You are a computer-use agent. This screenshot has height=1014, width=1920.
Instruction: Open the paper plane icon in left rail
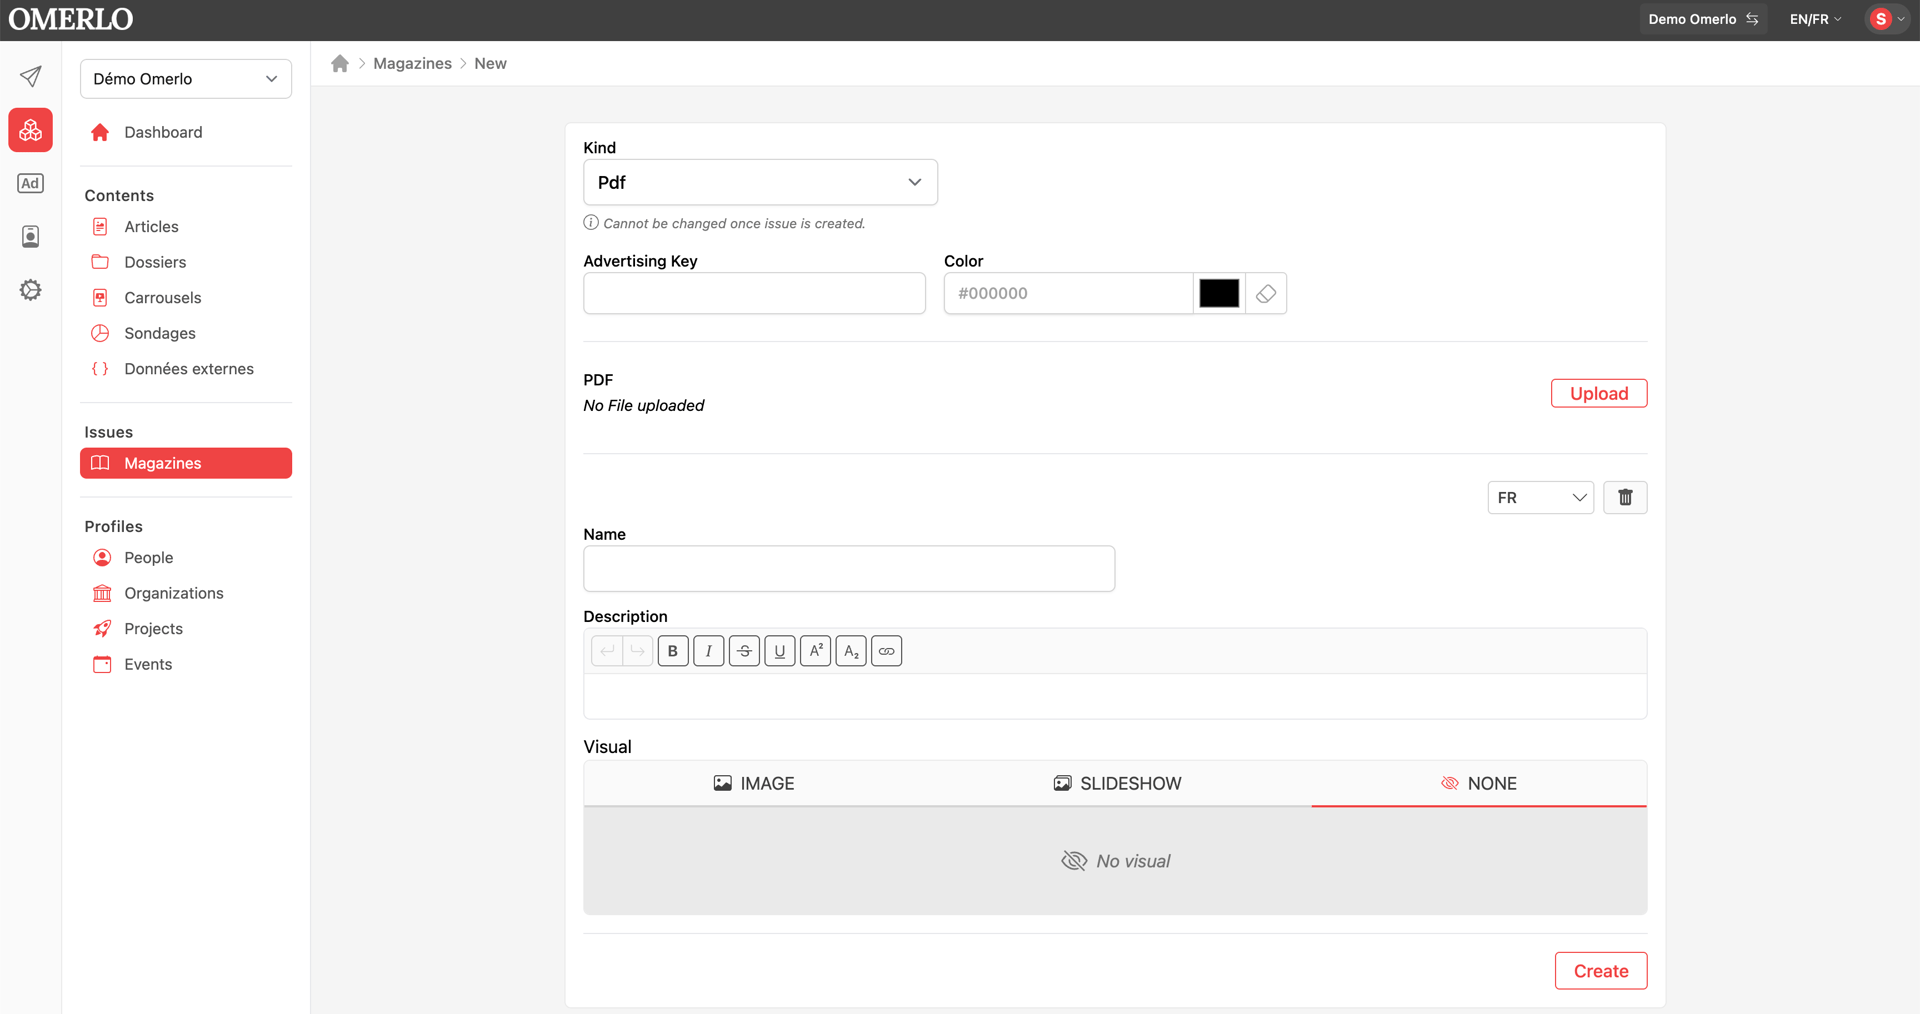tap(30, 77)
